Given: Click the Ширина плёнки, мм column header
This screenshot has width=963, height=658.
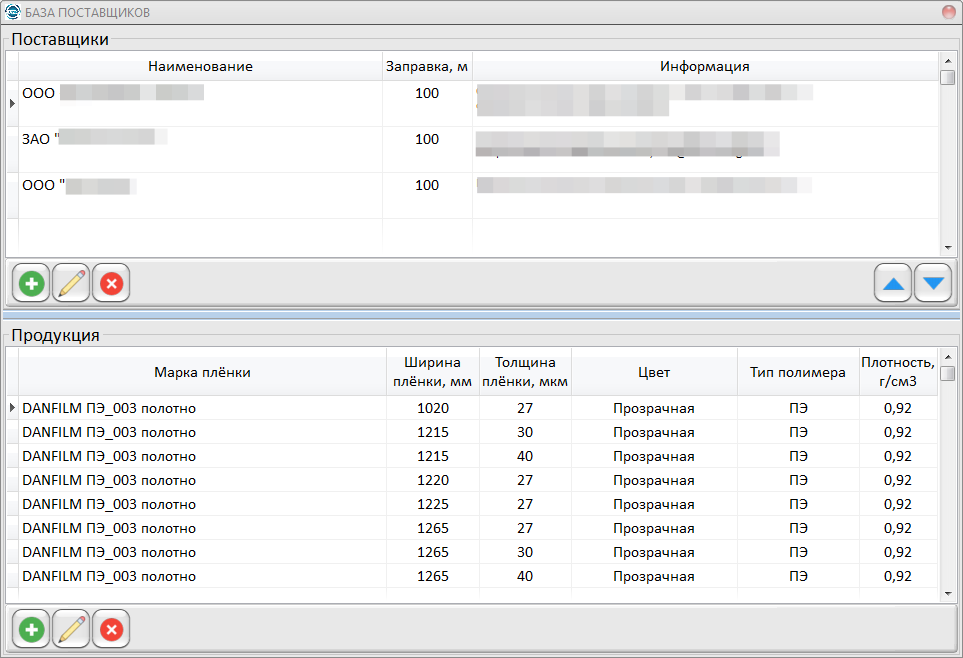Looking at the screenshot, I should [x=432, y=372].
